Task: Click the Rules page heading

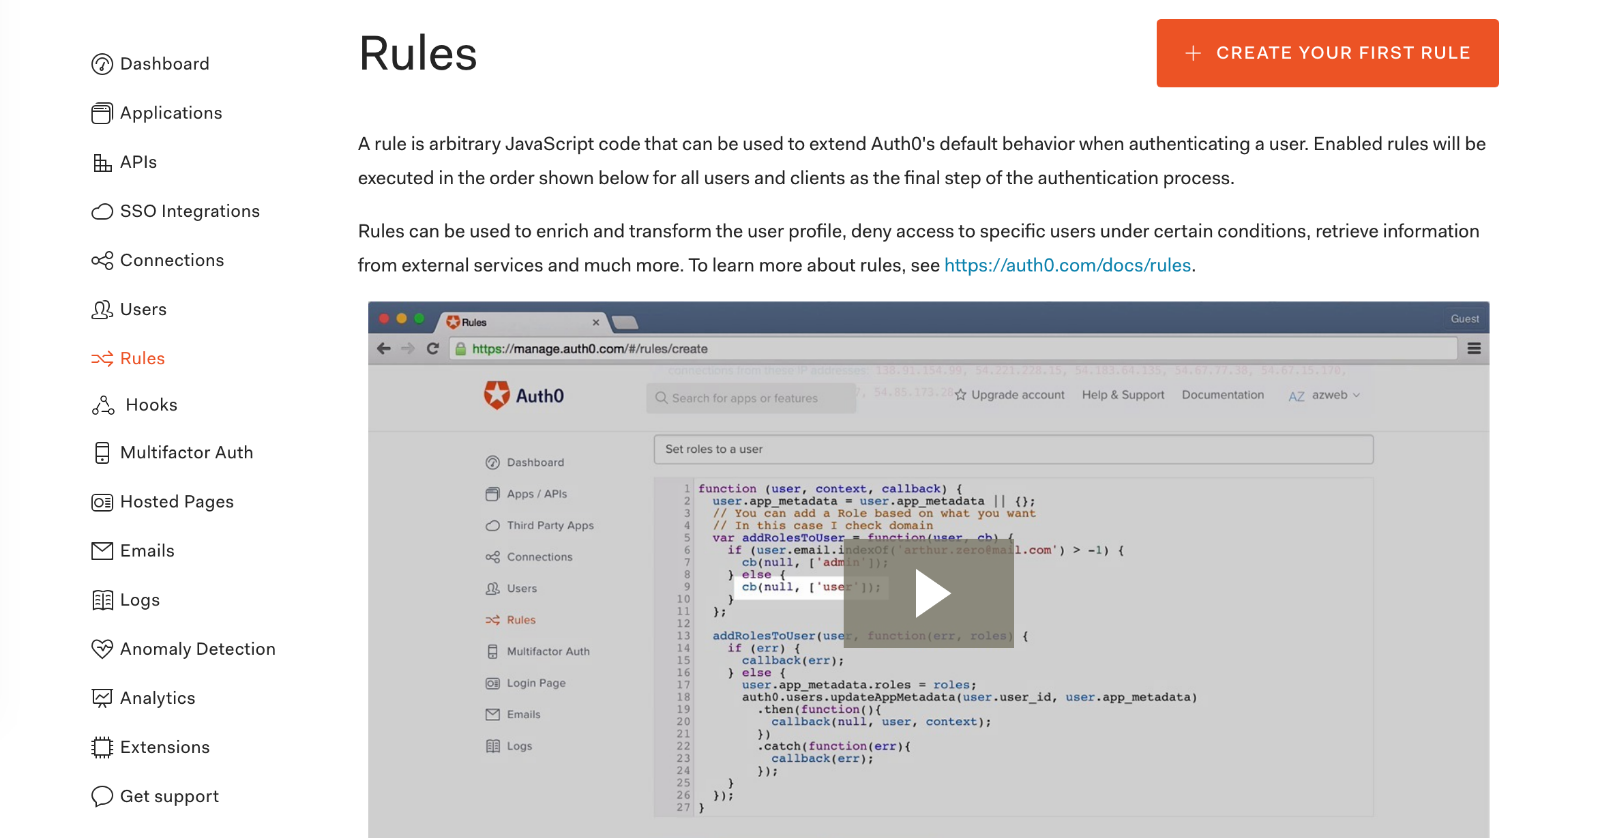Action: click(x=418, y=53)
